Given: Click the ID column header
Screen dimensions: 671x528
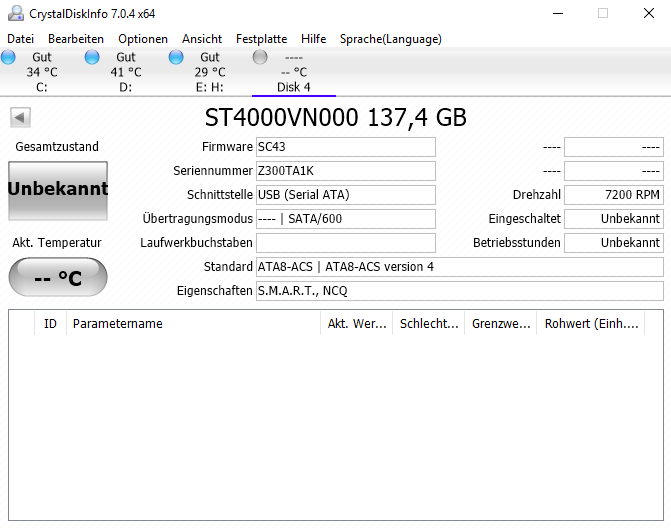Looking at the screenshot, I should tap(50, 323).
